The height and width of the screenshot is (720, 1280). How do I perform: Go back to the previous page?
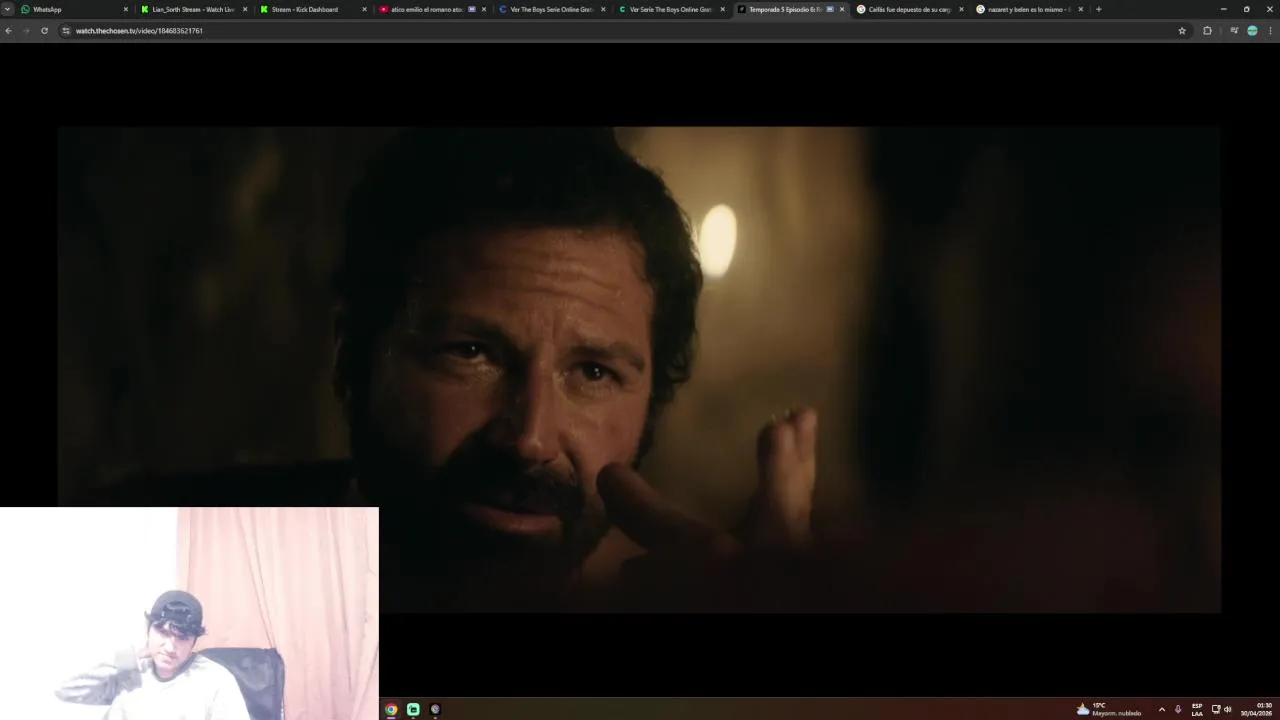click(x=8, y=31)
